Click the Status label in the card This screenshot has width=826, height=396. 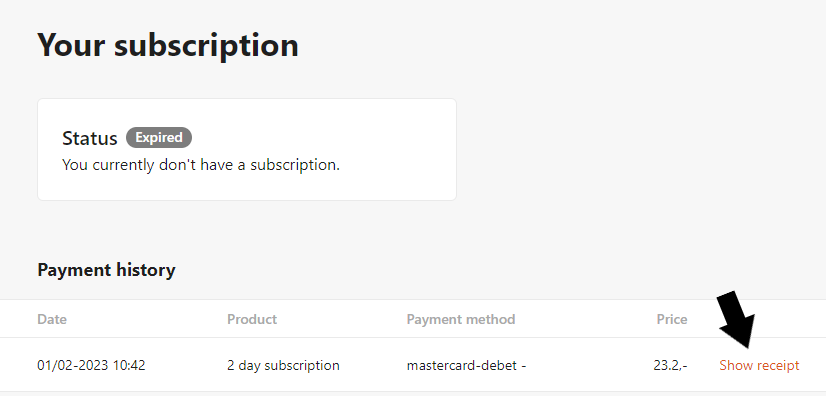pos(90,138)
